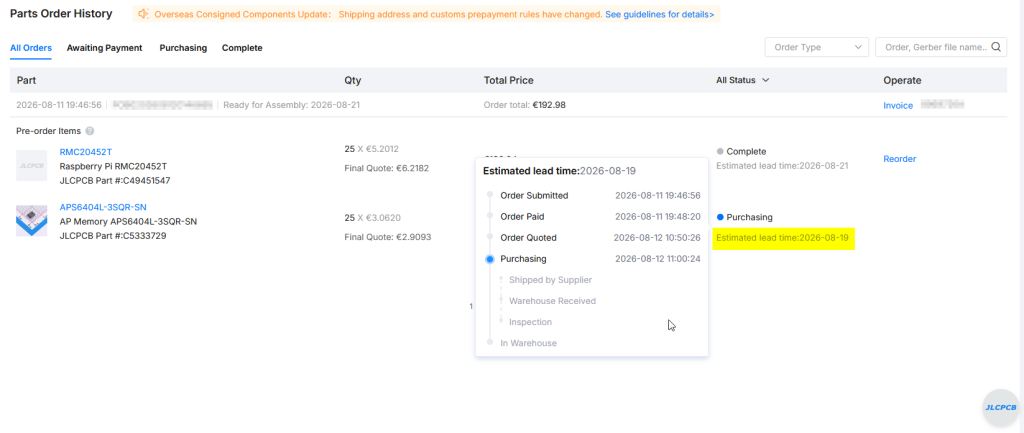Click Reorder for RMC20452T
Image resolution: width=1024 pixels, height=433 pixels.
900,159
